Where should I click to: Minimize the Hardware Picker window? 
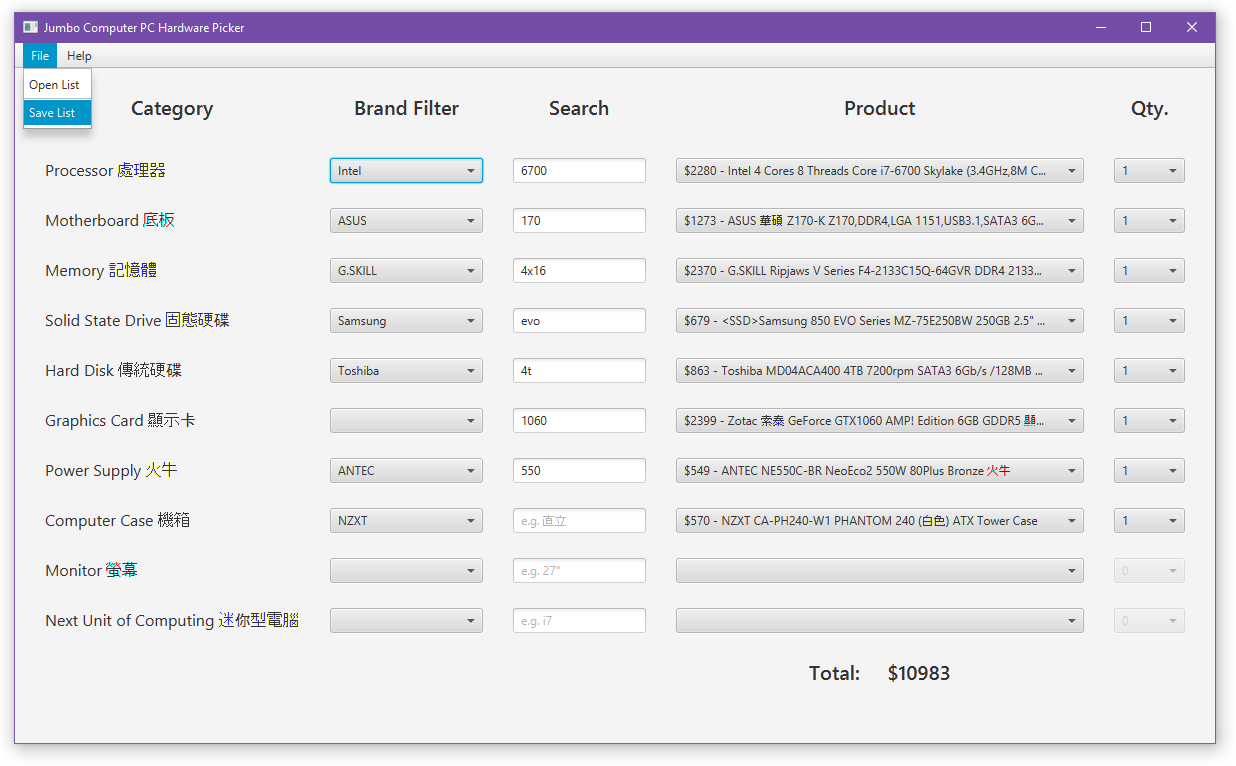[1100, 27]
